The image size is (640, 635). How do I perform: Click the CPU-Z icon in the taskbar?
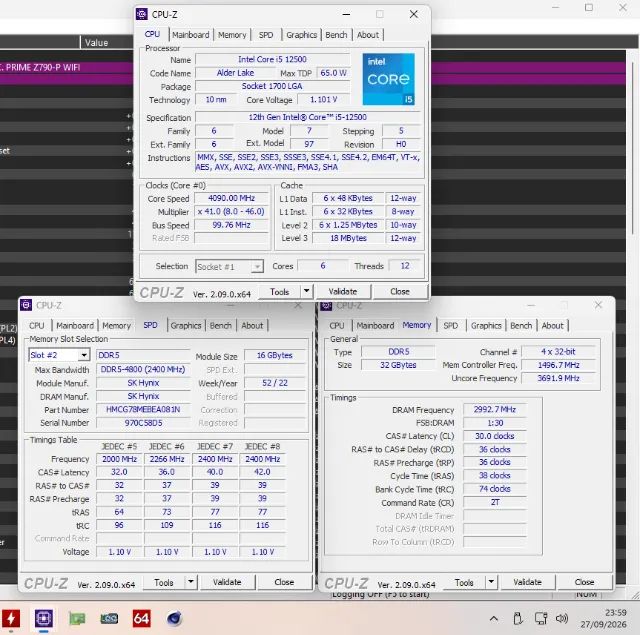pos(43,619)
